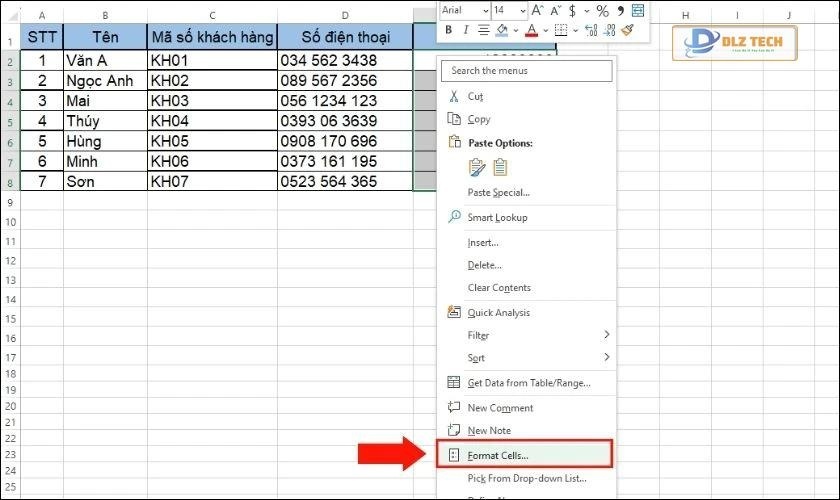Click Increase Decimal icon

pyautogui.click(x=591, y=30)
